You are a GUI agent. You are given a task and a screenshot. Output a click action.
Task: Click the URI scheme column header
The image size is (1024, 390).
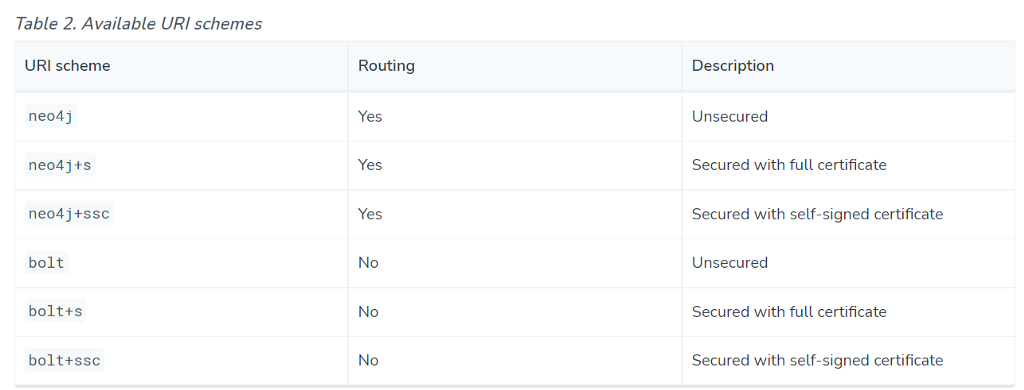coord(67,66)
